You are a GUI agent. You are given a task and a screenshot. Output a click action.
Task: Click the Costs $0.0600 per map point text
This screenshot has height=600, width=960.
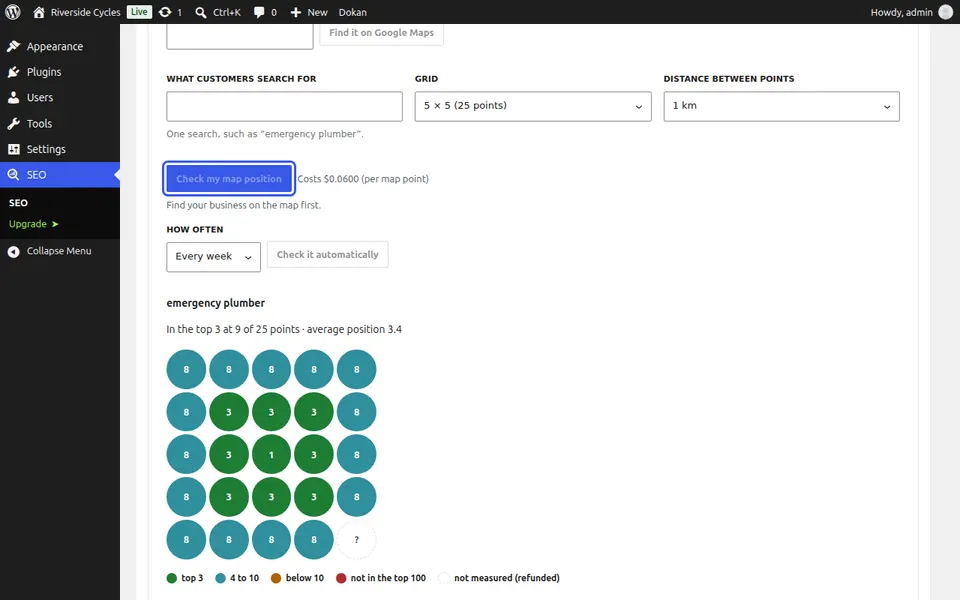click(363, 179)
